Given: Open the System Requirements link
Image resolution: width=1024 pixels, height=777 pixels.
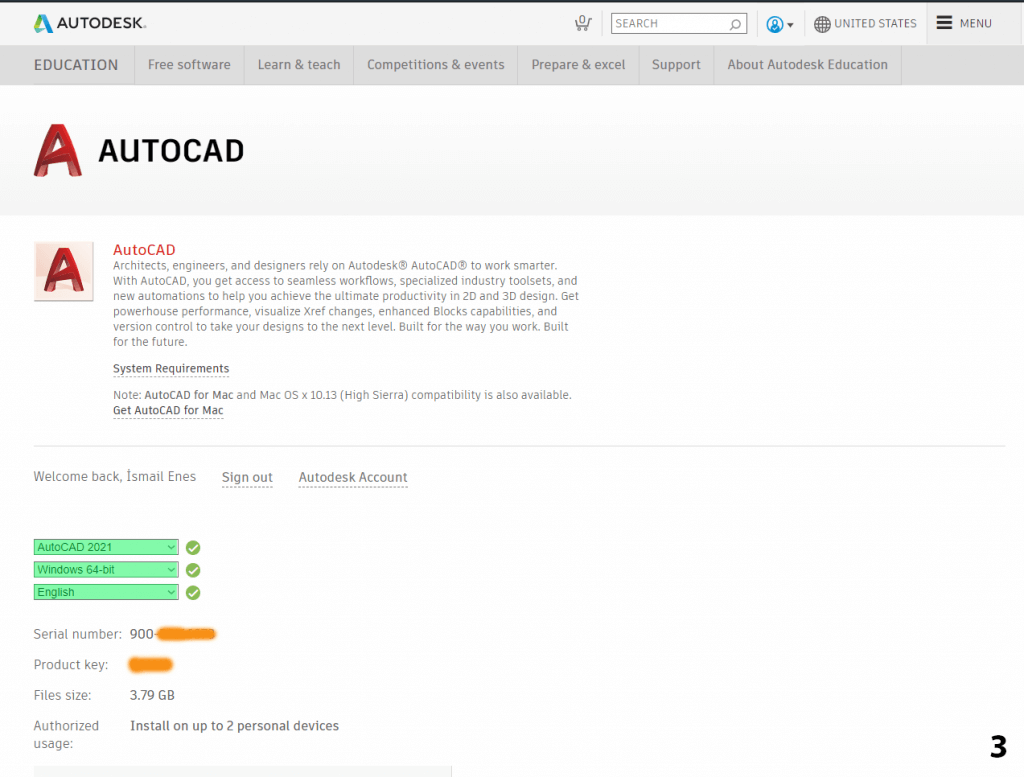Looking at the screenshot, I should point(170,368).
